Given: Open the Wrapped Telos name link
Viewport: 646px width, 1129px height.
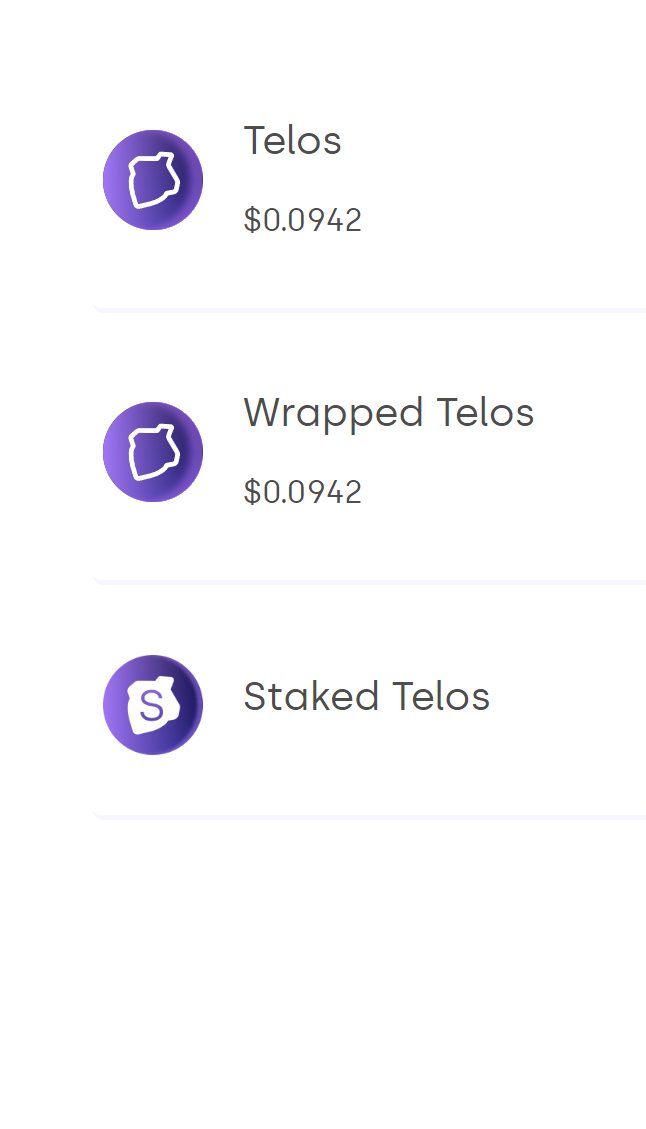Looking at the screenshot, I should click(x=388, y=413).
